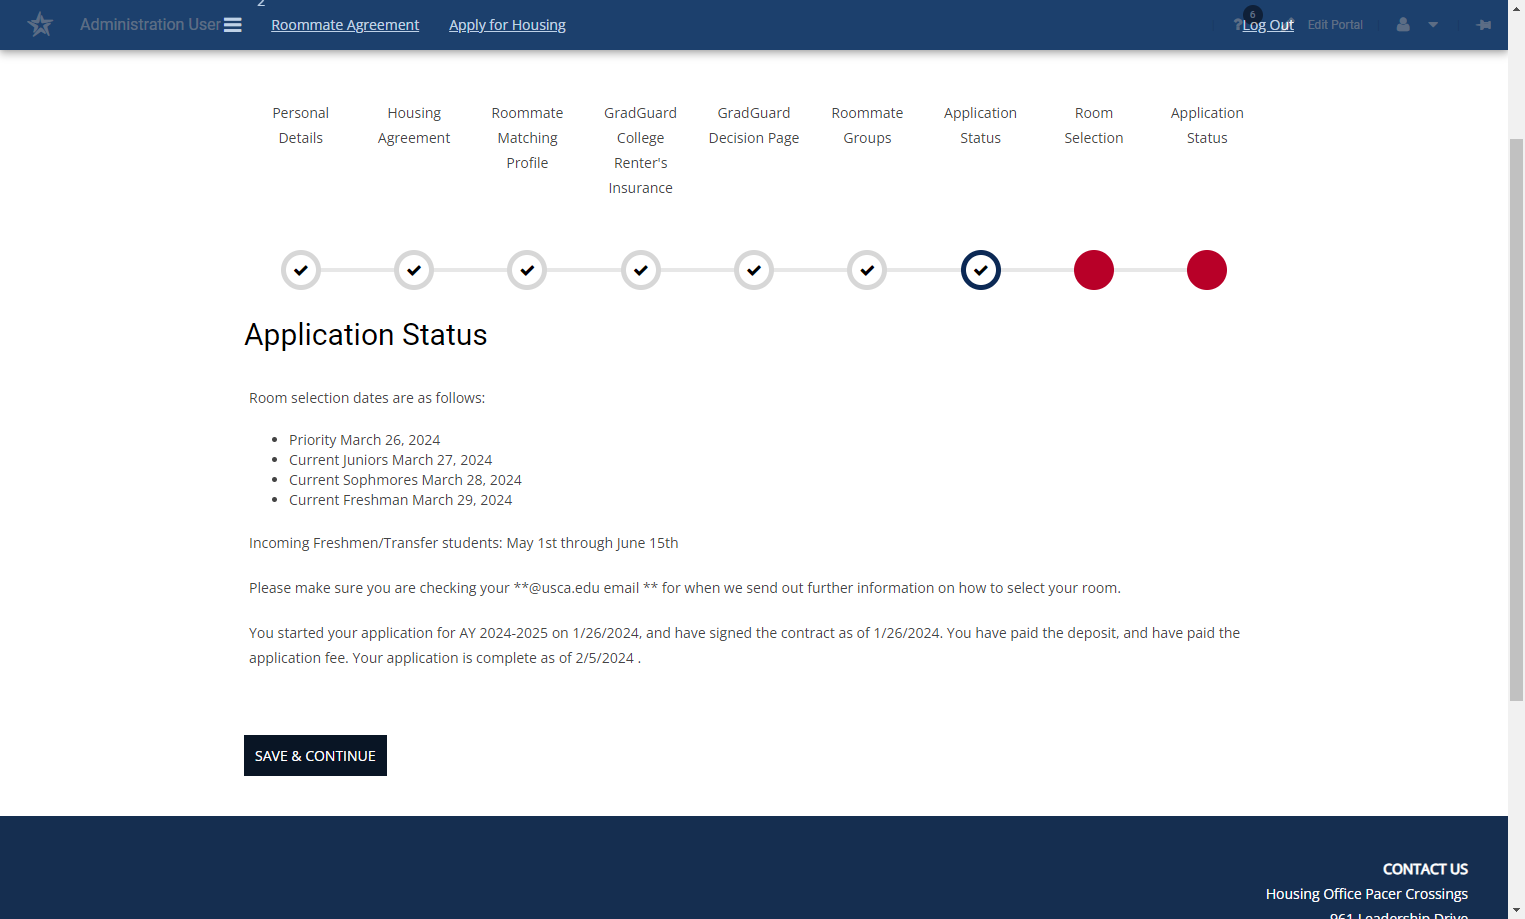Select the Roommate Matching Profile step label
The height and width of the screenshot is (919, 1525).
[527, 138]
